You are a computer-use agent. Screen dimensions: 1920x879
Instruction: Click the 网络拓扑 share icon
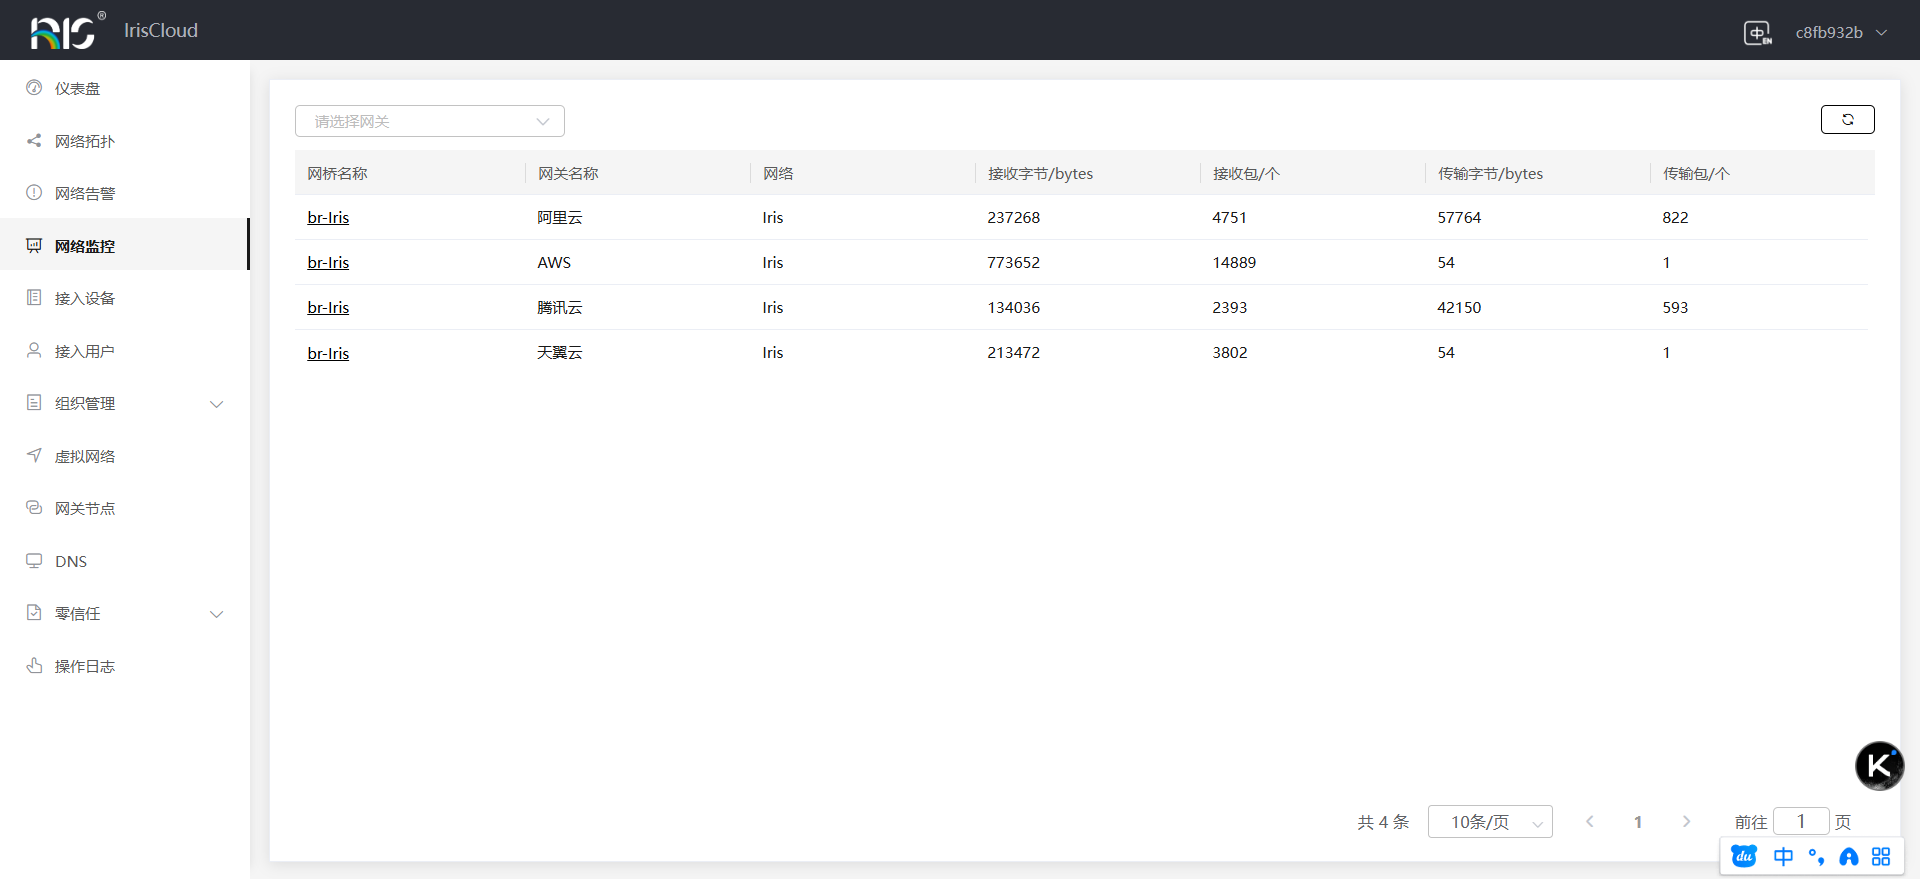tap(34, 141)
